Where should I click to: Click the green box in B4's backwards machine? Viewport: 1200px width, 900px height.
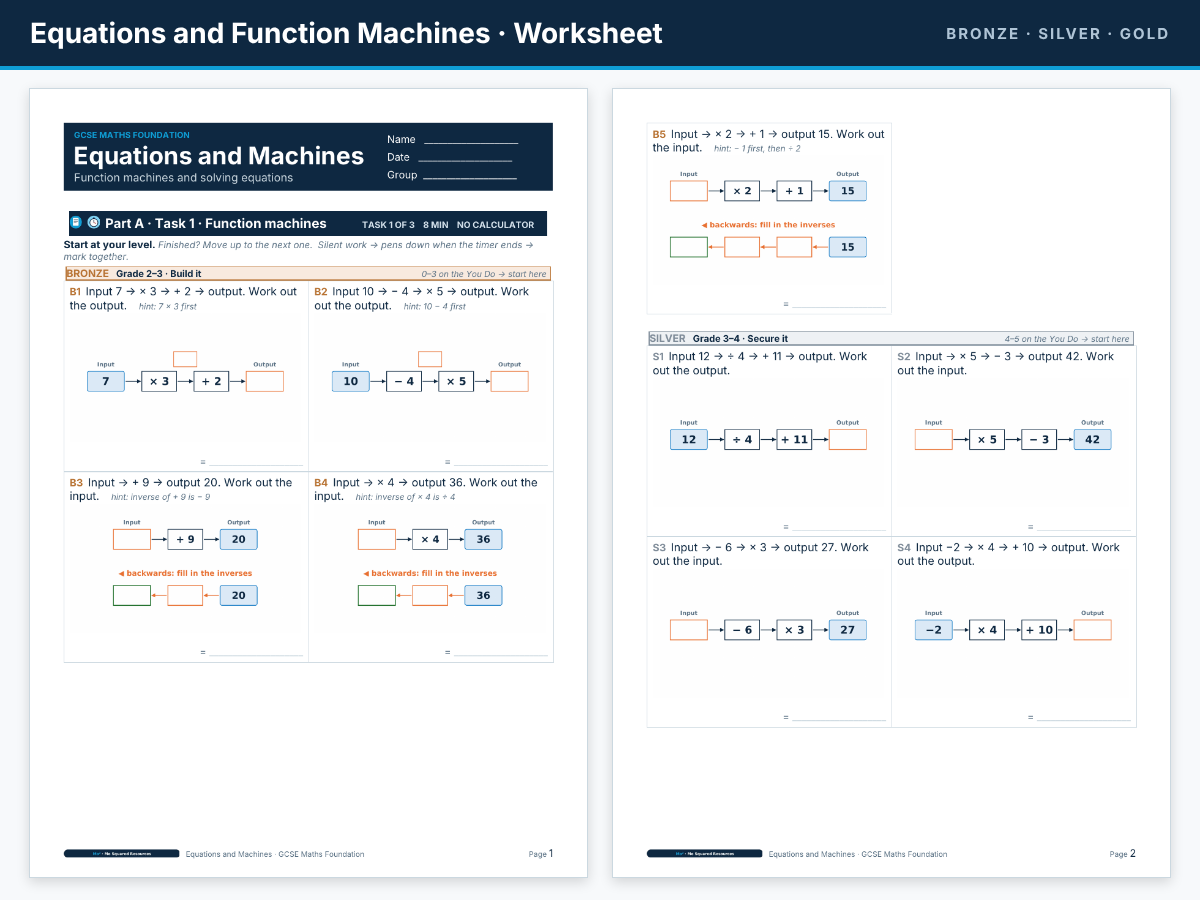377,595
